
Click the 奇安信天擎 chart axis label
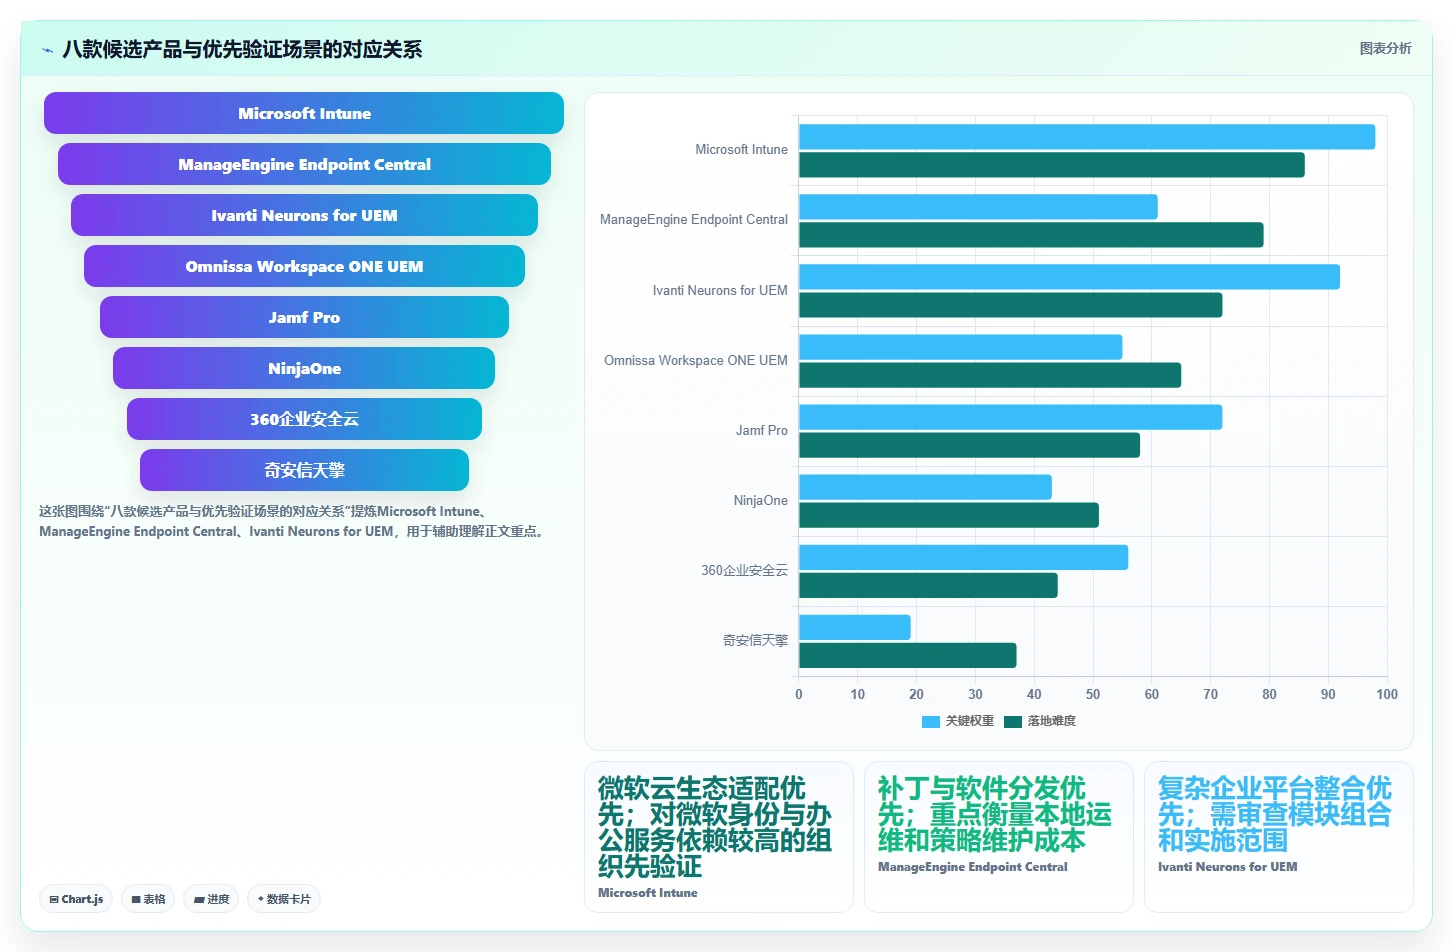755,641
